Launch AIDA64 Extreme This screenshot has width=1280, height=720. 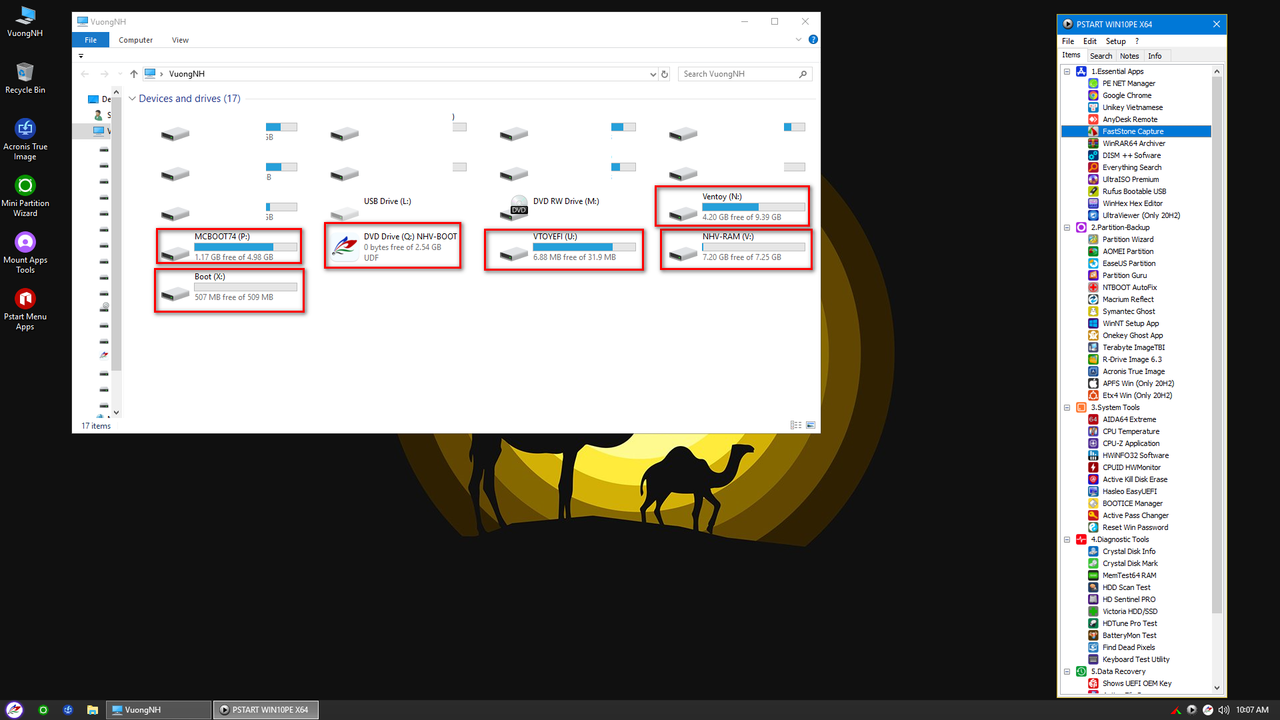click(x=1129, y=419)
